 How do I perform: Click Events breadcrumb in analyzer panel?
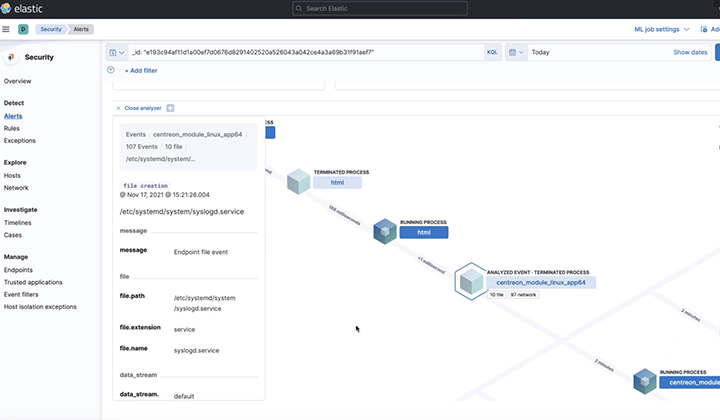tap(135, 134)
